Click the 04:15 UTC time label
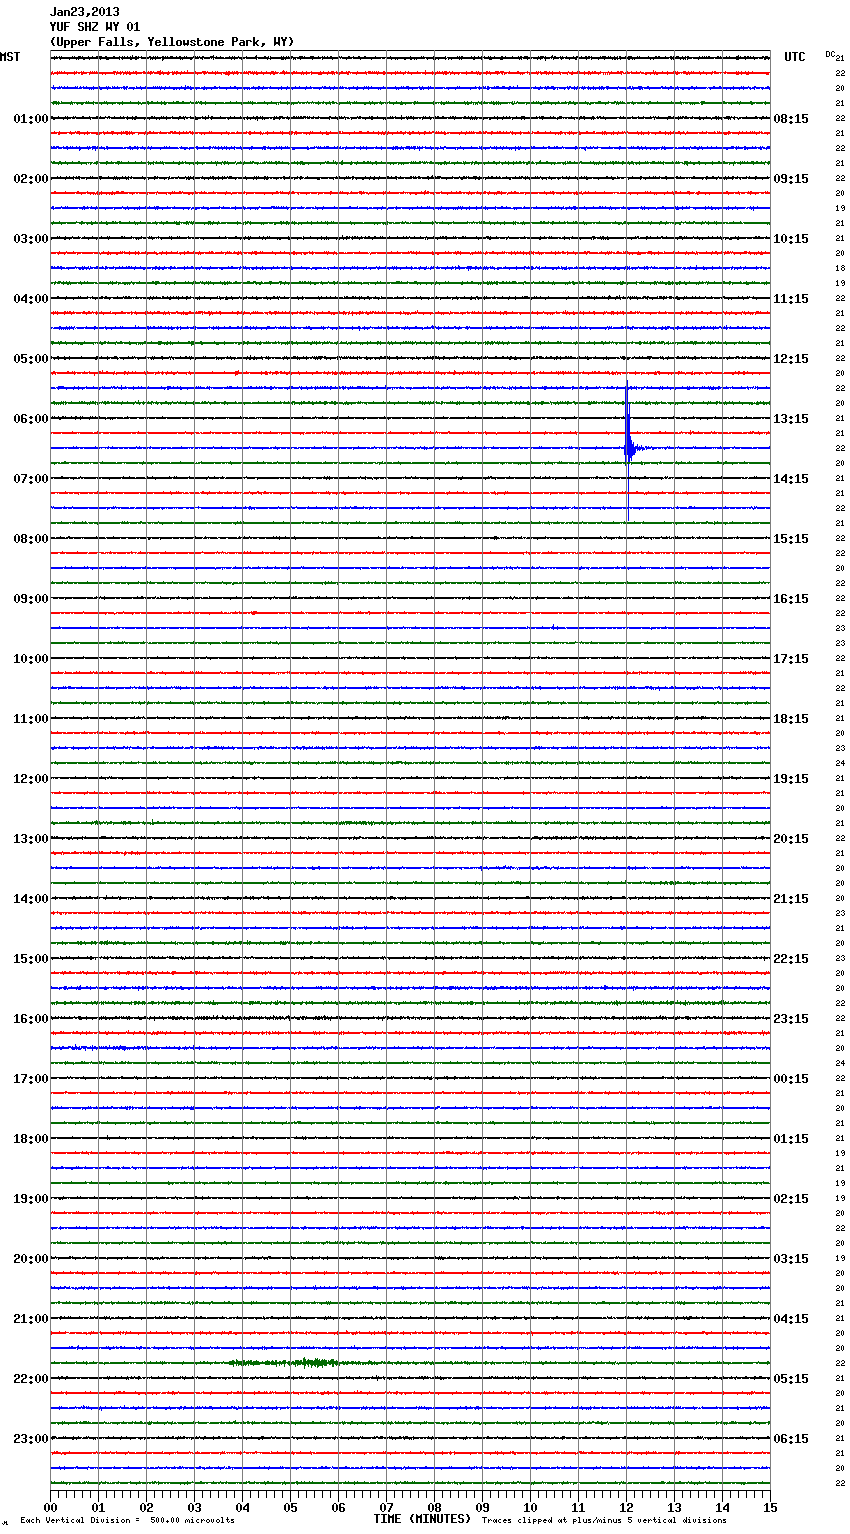Screen dimensions: 850x1534 [791, 1319]
